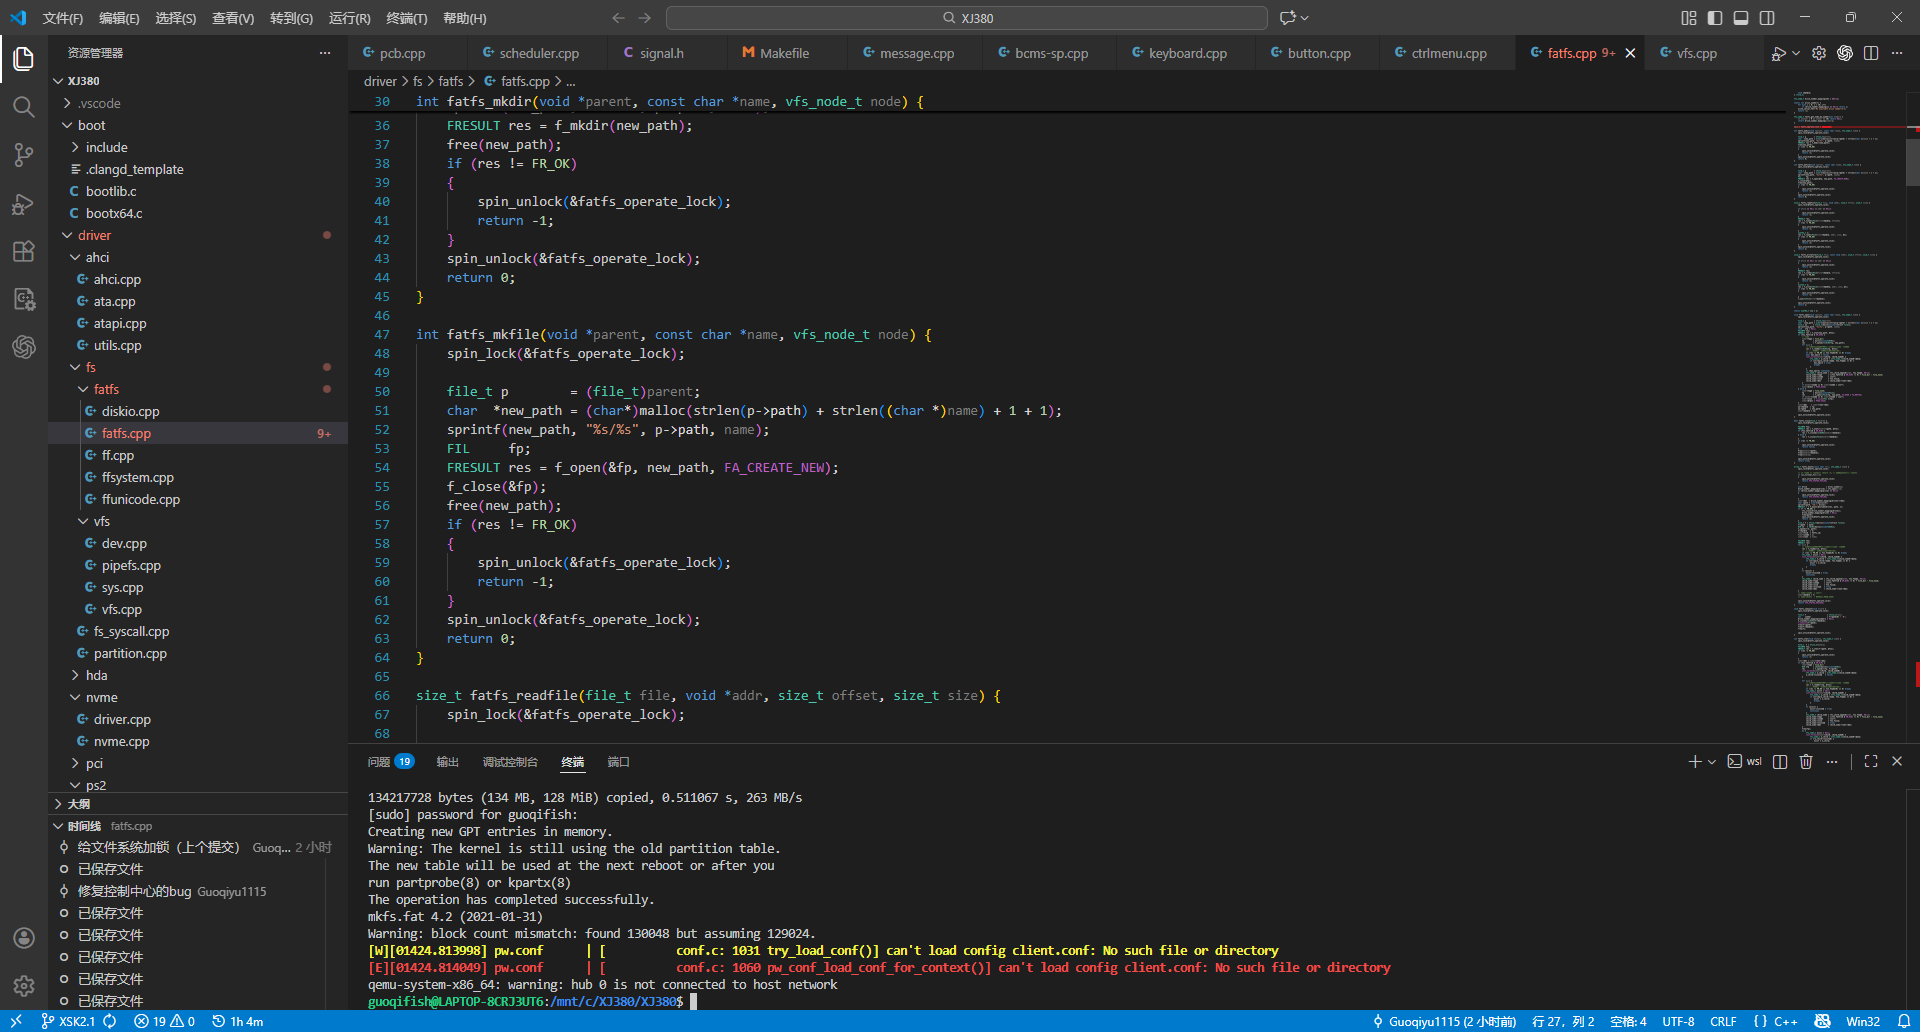Open Source Control view in activity bar
Viewport: 1920px width, 1032px height.
coord(24,155)
